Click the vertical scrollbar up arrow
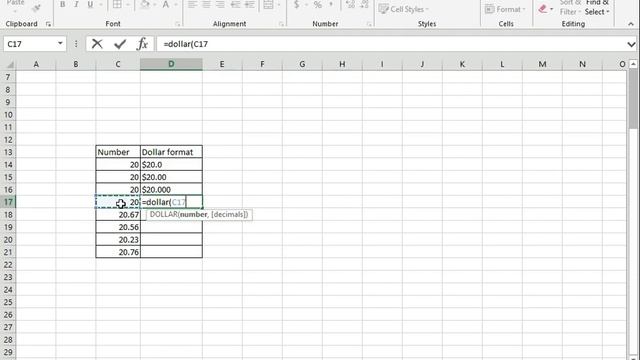The image size is (640, 360). click(x=633, y=64)
